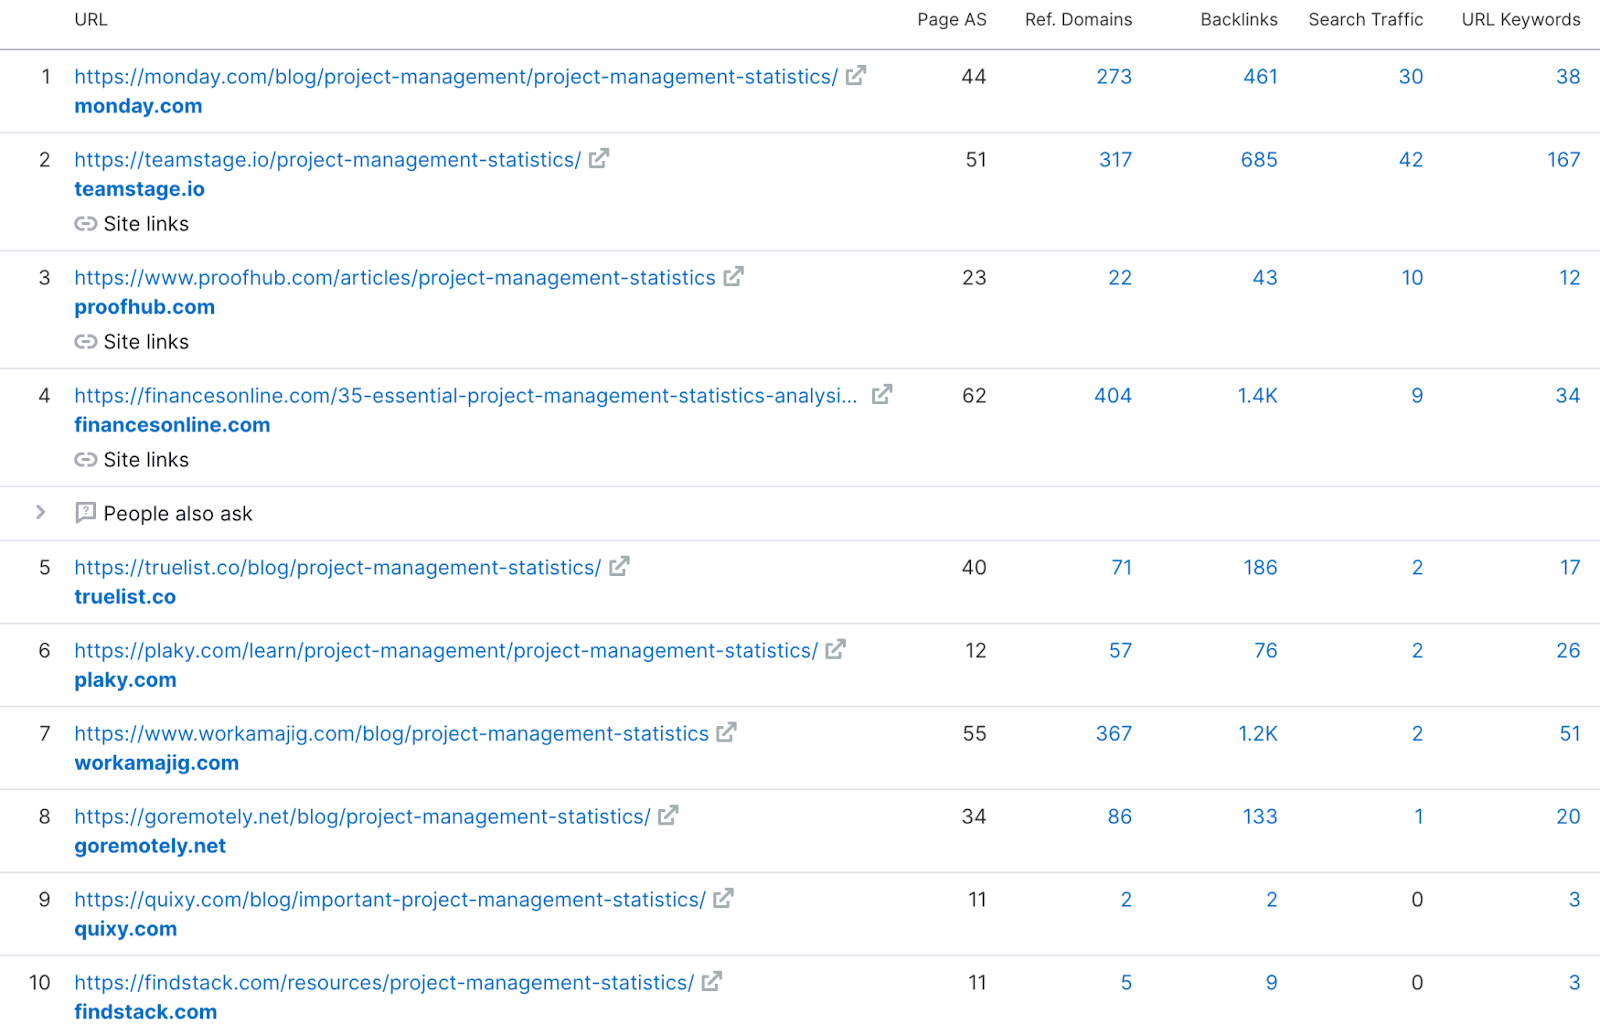This screenshot has height=1027, width=1600.
Task: Open external link icon for truelist.co URL
Action: 619,567
